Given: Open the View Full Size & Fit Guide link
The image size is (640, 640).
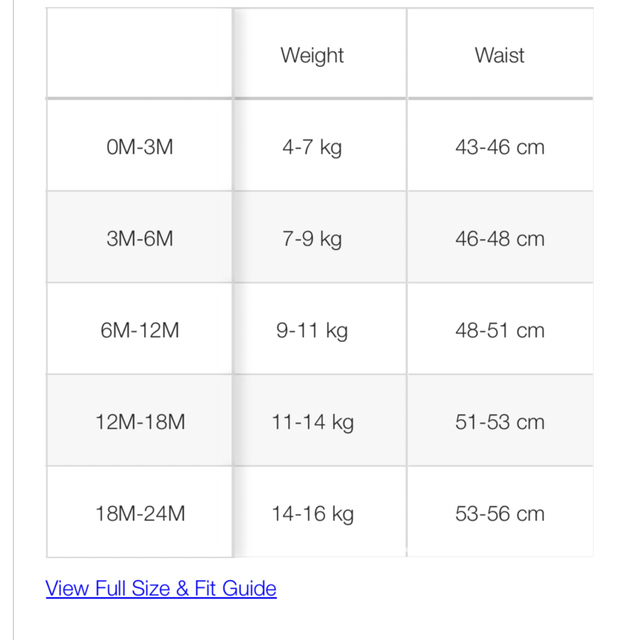Looking at the screenshot, I should (161, 589).
